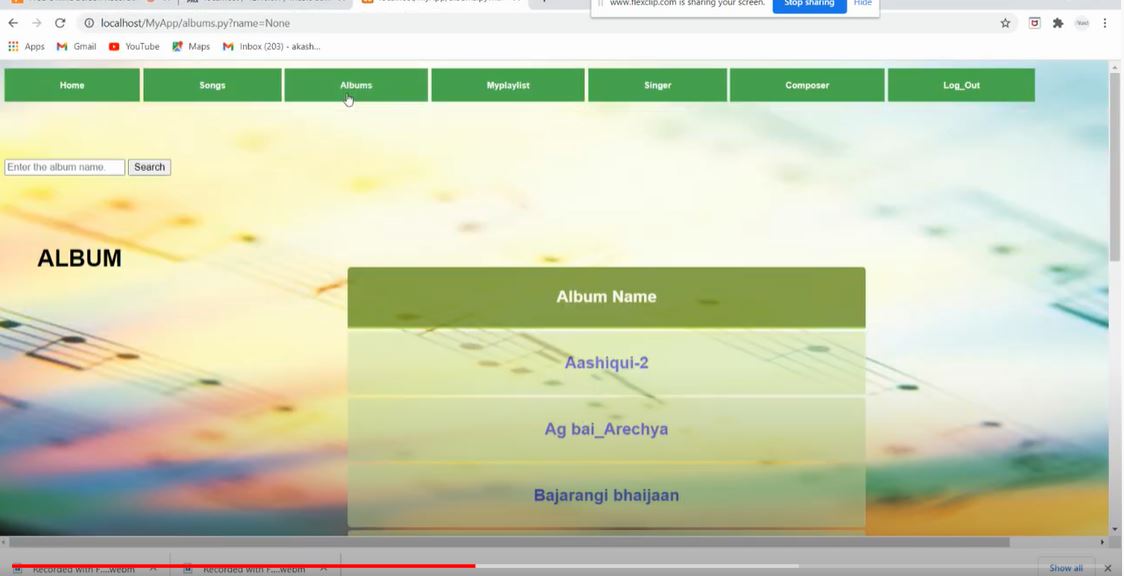Click the red shield extension icon
1124x576 pixels.
point(1033,22)
